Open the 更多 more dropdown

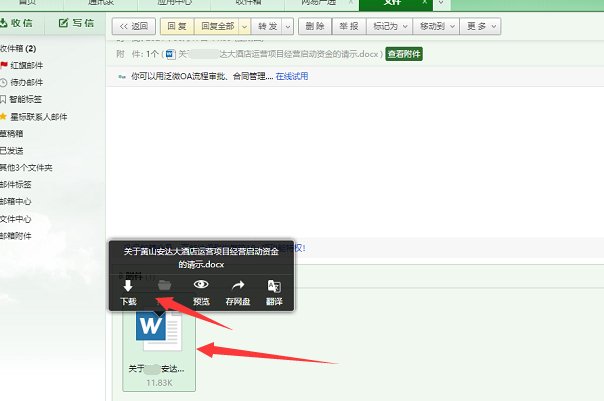point(480,26)
